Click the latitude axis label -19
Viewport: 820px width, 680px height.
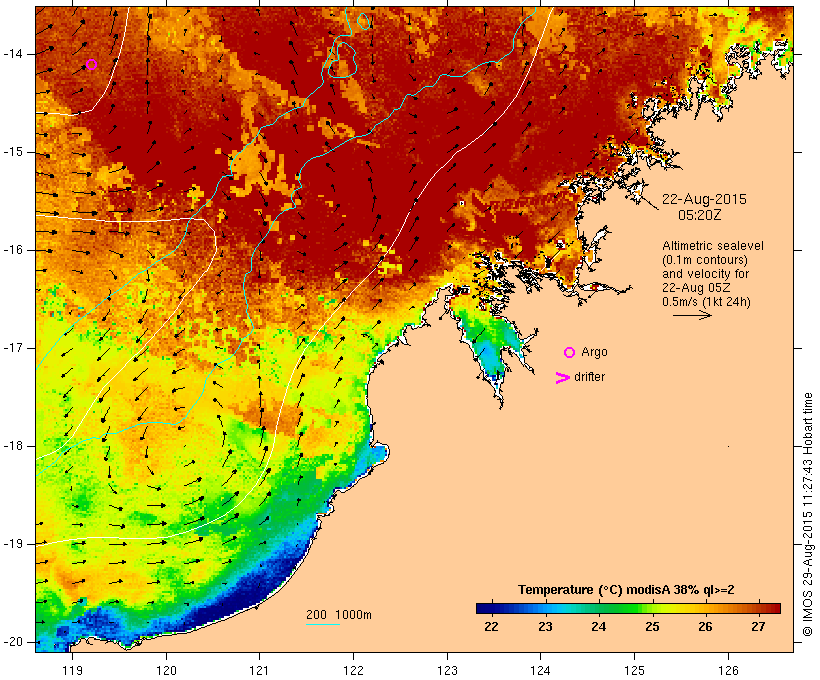click(12, 544)
